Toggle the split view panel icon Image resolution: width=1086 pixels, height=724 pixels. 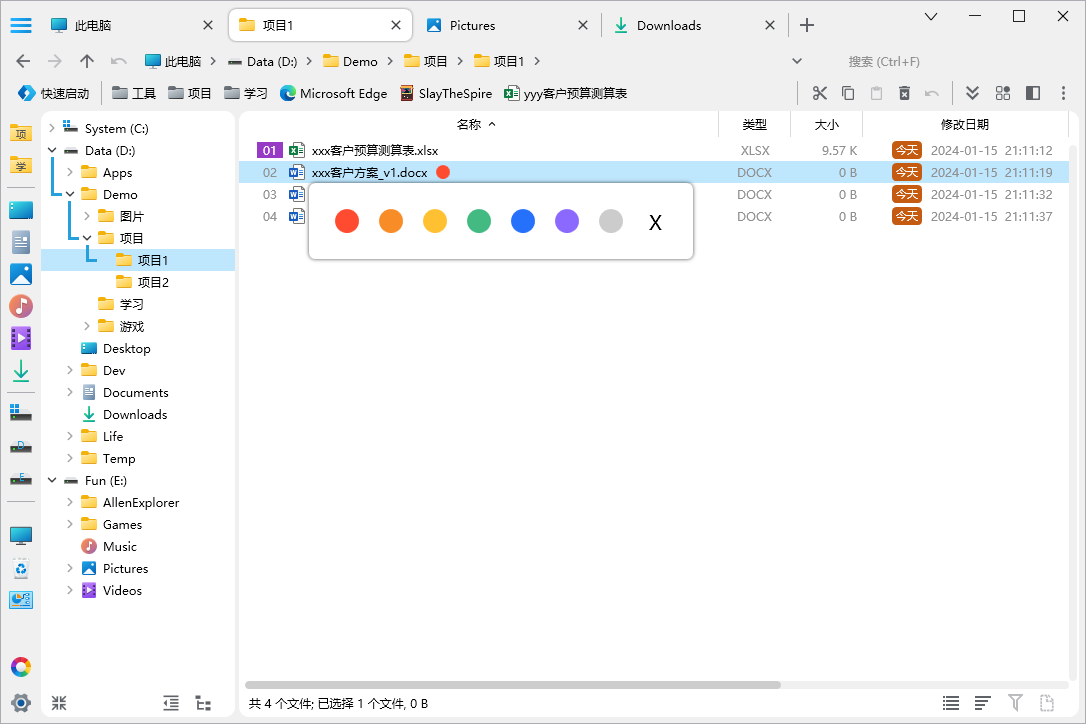pyautogui.click(x=1032, y=92)
